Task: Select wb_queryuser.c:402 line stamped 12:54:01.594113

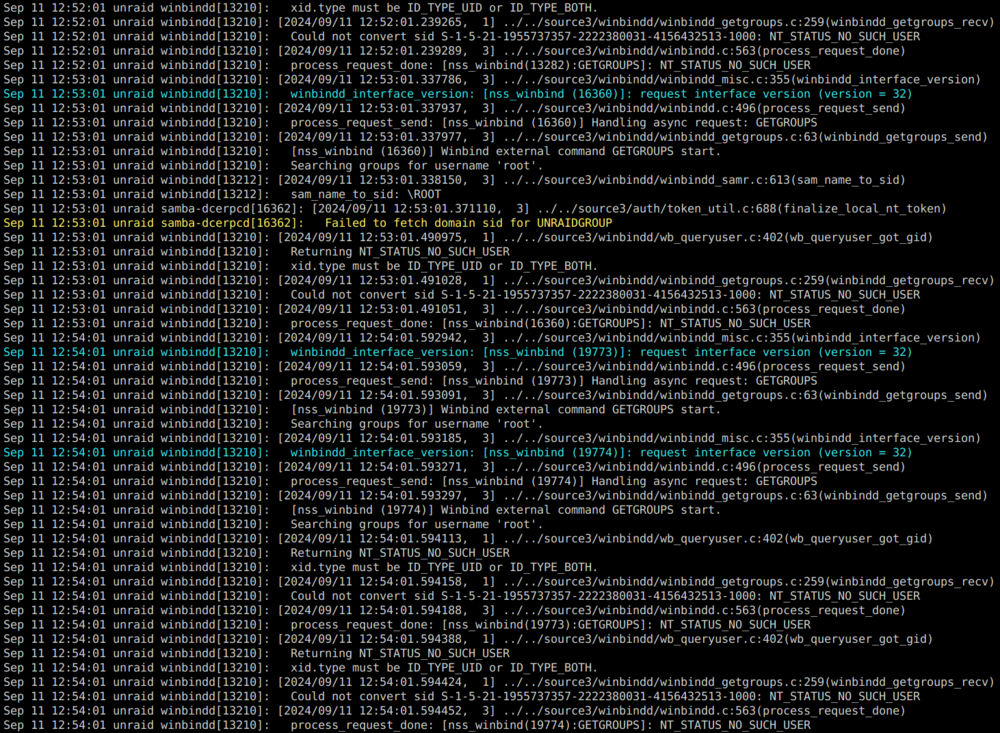Action: tap(468, 538)
